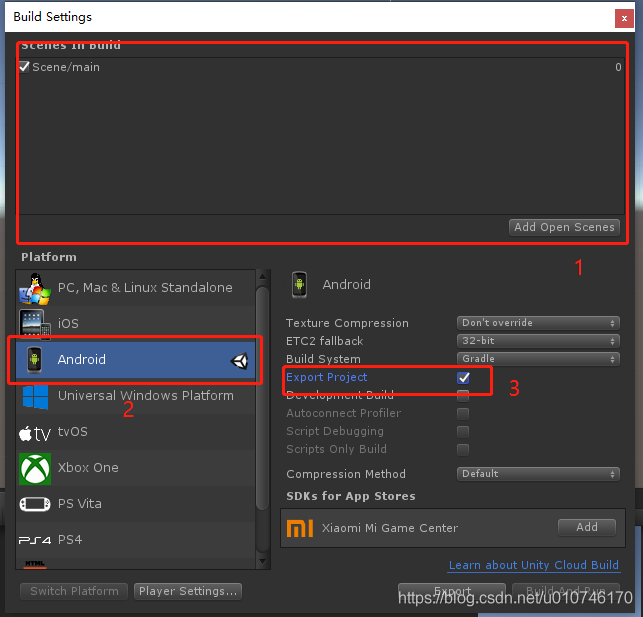Viewport: 643px width, 617px height.
Task: Click the platform list scroll down arrow
Action: 262,561
